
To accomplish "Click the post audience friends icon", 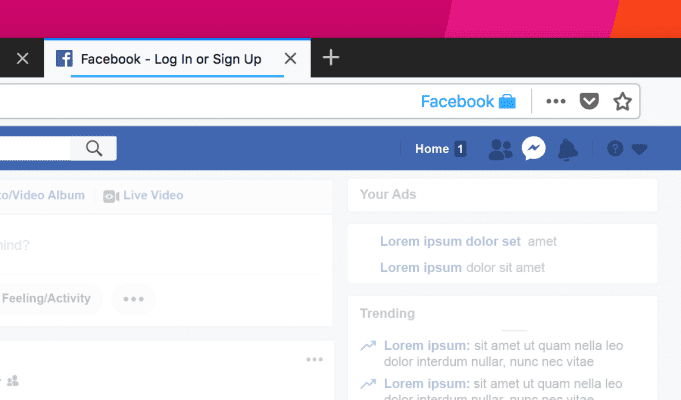I will tap(13, 381).
